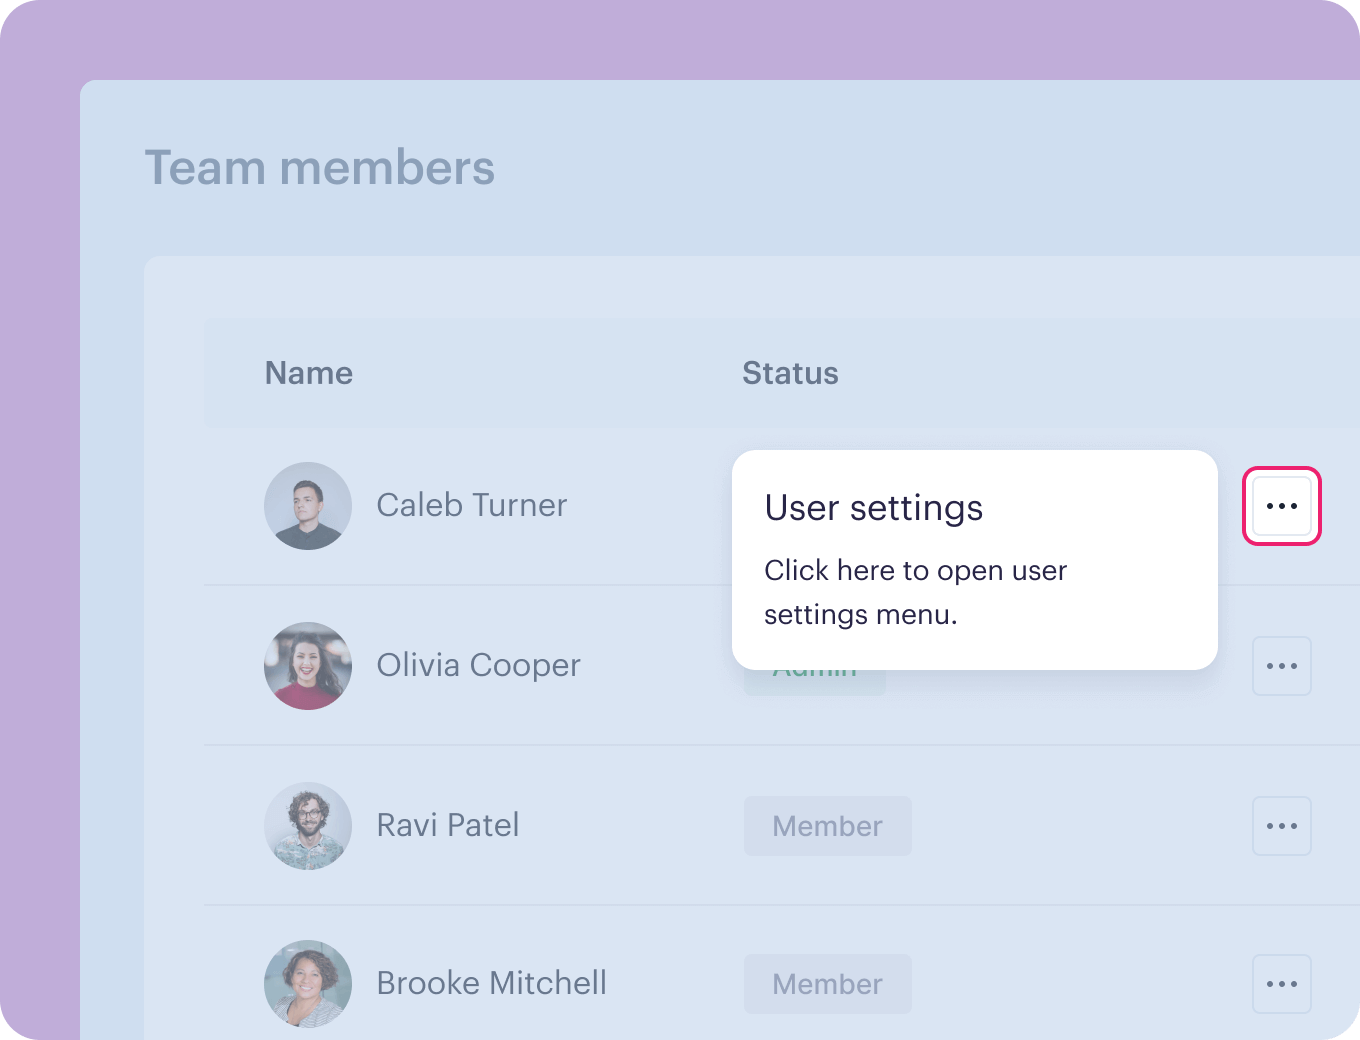The height and width of the screenshot is (1040, 1360).
Task: Click the User settings tooltip title
Action: [x=874, y=508]
